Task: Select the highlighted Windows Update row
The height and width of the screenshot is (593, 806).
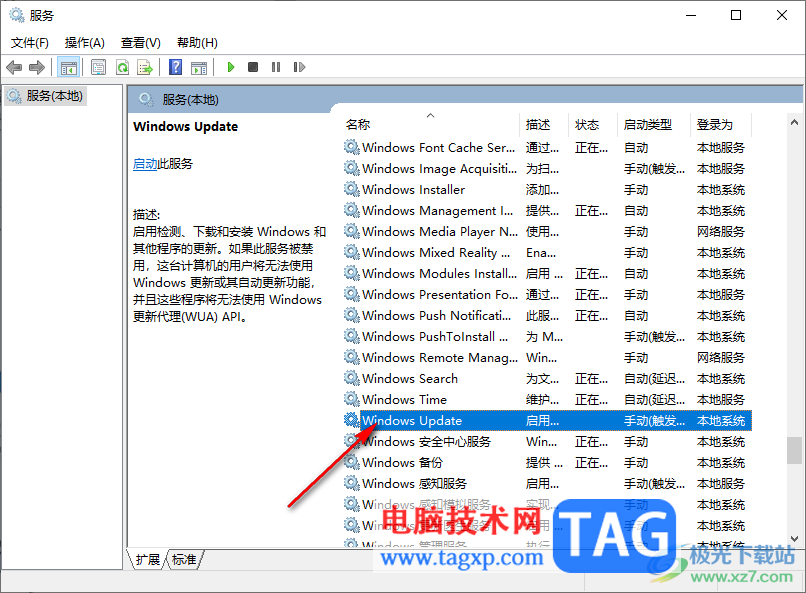Action: tap(547, 421)
